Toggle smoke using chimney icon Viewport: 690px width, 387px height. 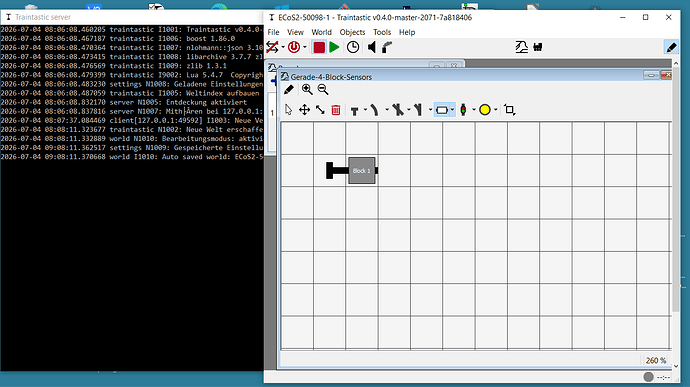387,47
